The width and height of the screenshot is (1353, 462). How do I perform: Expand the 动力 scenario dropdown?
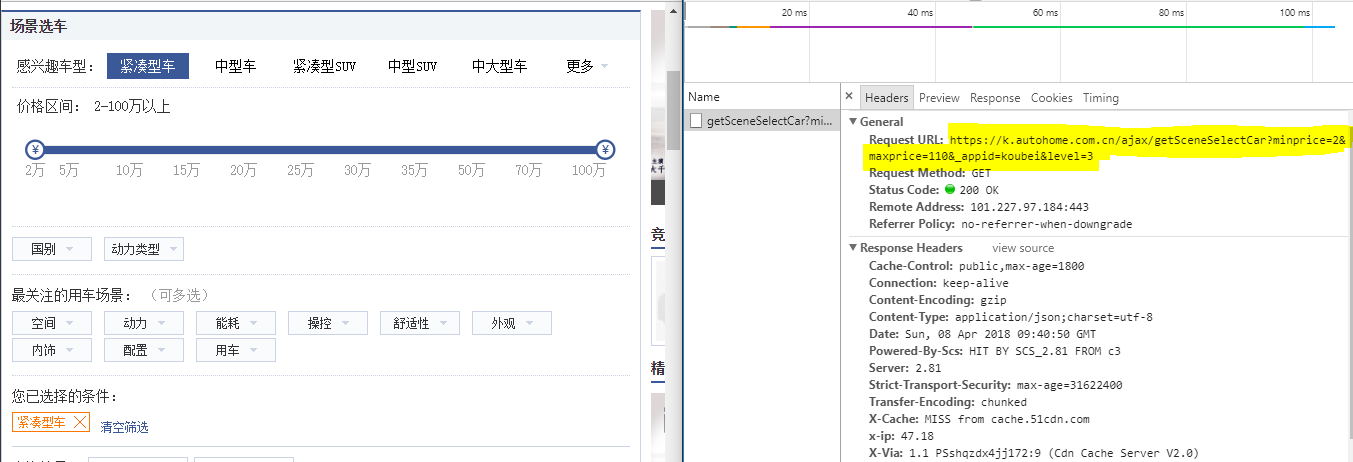pyautogui.click(x=143, y=323)
